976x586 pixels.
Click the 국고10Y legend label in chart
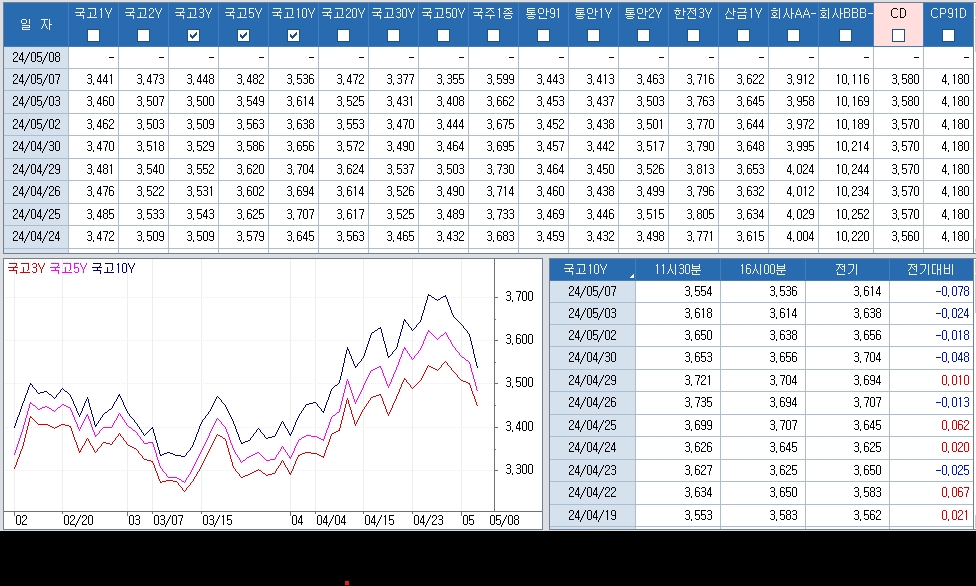(113, 268)
